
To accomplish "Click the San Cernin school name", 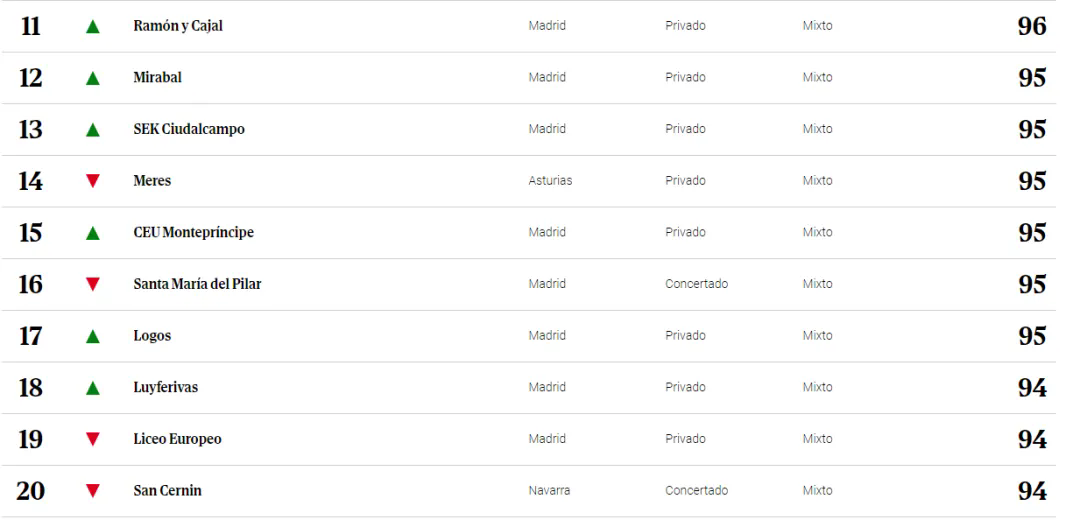I will tap(167, 490).
